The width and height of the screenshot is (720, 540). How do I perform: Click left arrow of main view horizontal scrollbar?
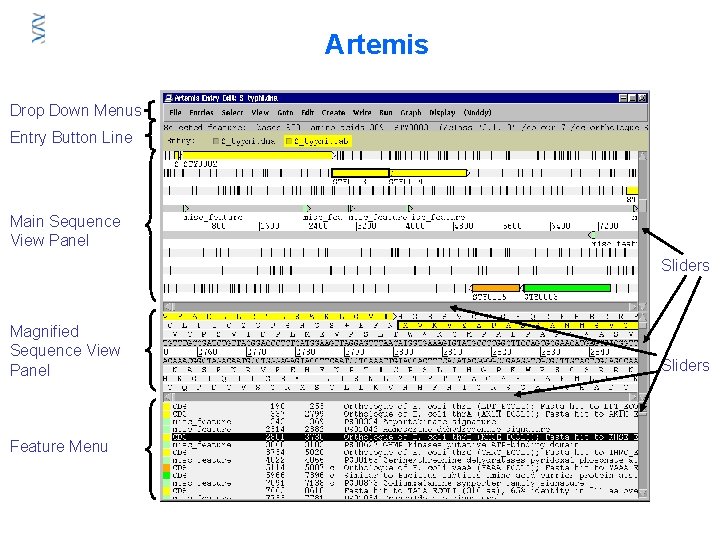point(169,306)
